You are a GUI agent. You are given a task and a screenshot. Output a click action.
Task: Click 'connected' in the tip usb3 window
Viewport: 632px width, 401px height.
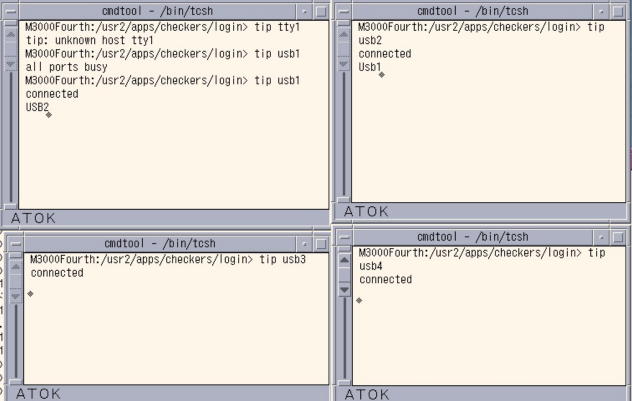[57, 273]
